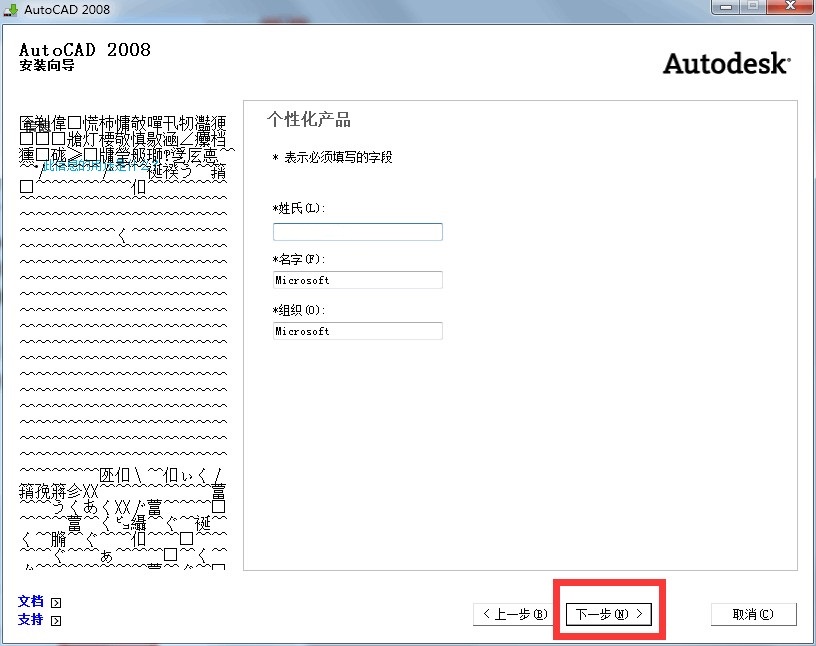Click the arrow icon beside 文档
This screenshot has height=646, width=816.
pyautogui.click(x=56, y=602)
